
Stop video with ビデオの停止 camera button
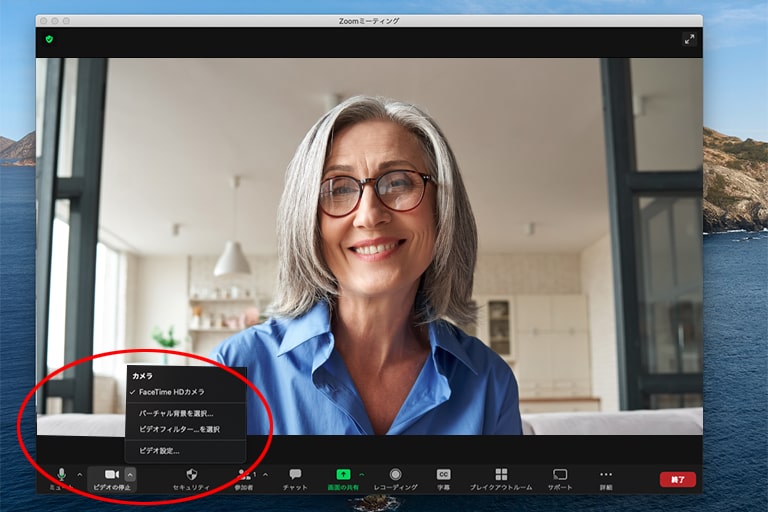pyautogui.click(x=112, y=479)
